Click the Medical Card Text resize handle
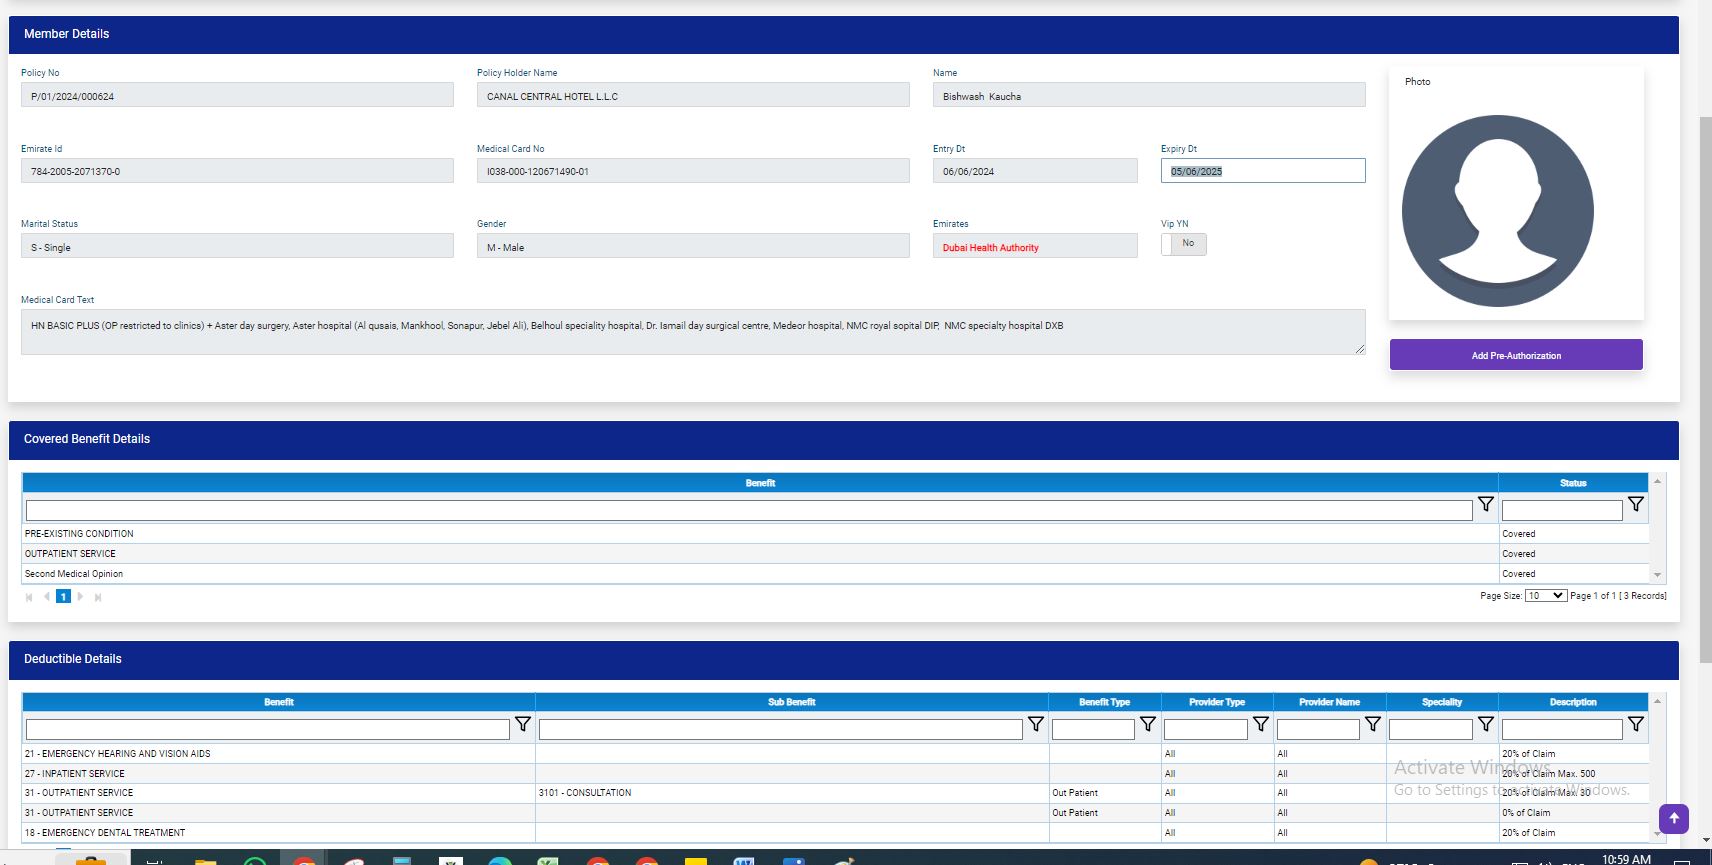Image resolution: width=1712 pixels, height=865 pixels. tap(1359, 349)
